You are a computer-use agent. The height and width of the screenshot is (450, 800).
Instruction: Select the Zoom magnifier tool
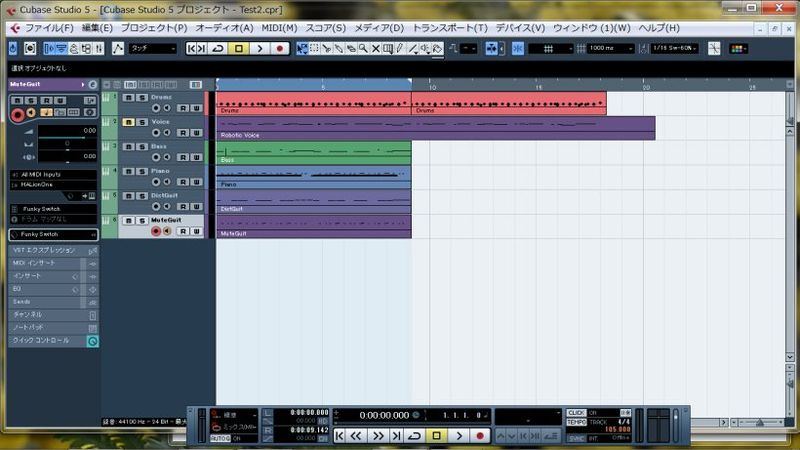point(363,48)
